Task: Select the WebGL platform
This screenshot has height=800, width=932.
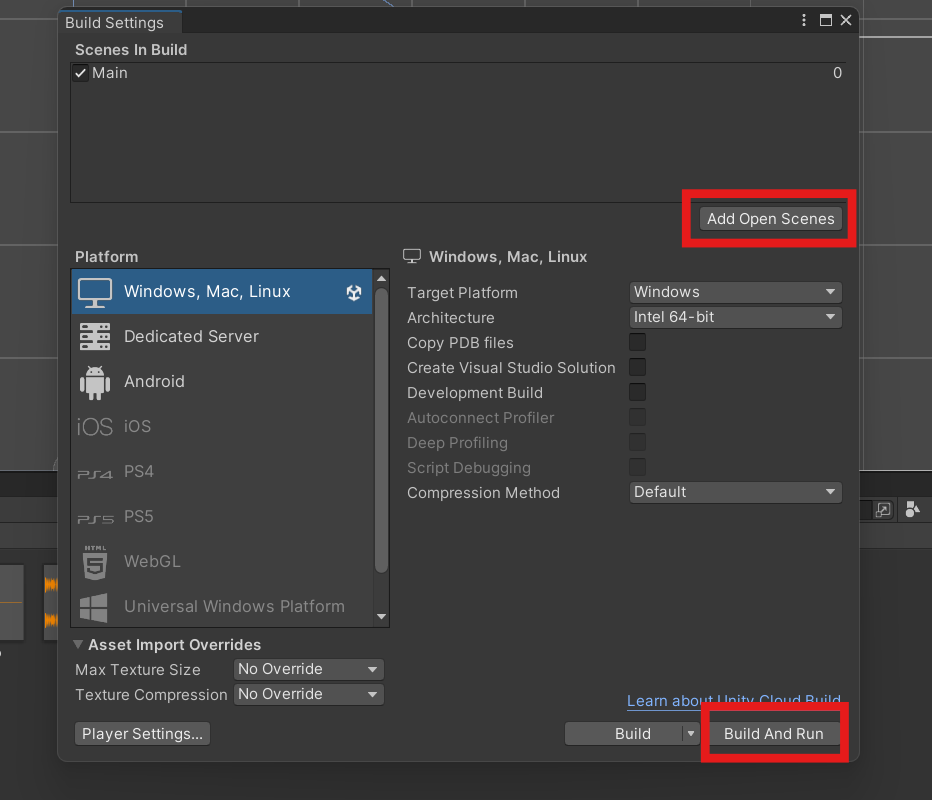Action: [222, 562]
